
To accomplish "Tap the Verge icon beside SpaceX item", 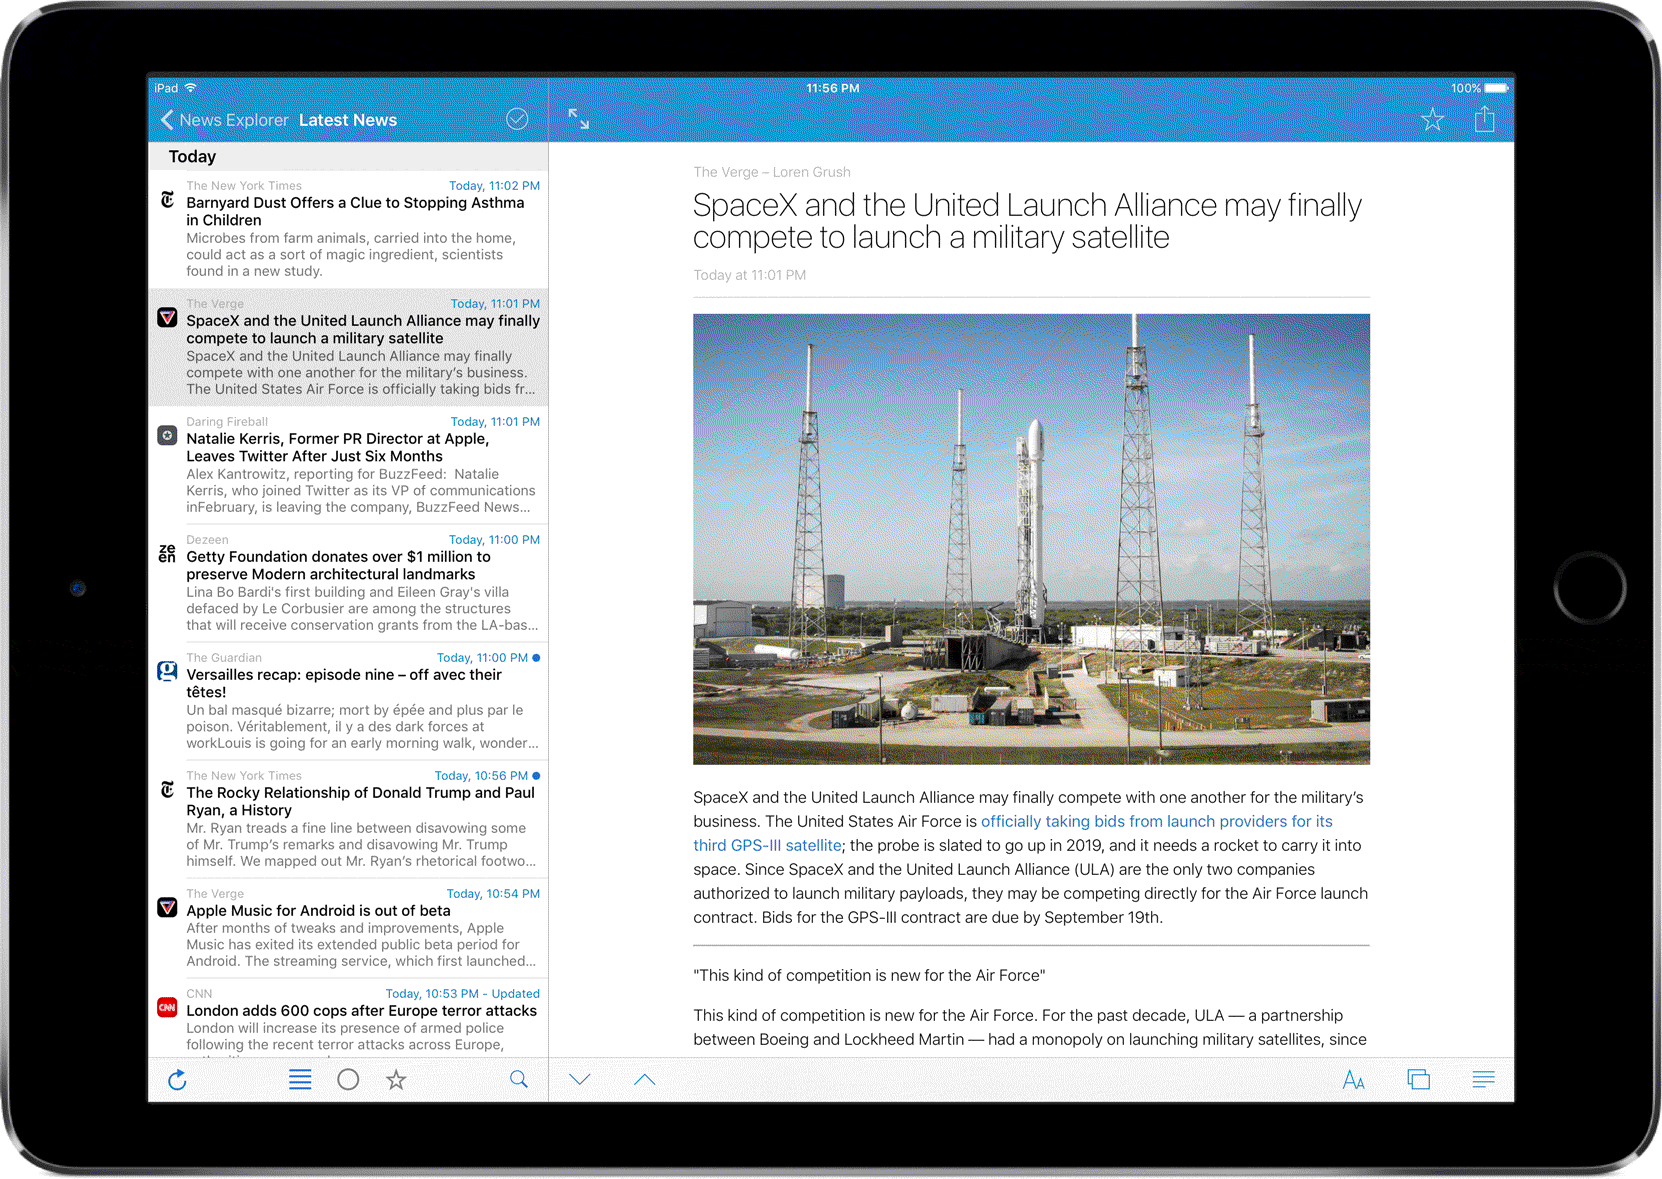I will click(x=167, y=318).
